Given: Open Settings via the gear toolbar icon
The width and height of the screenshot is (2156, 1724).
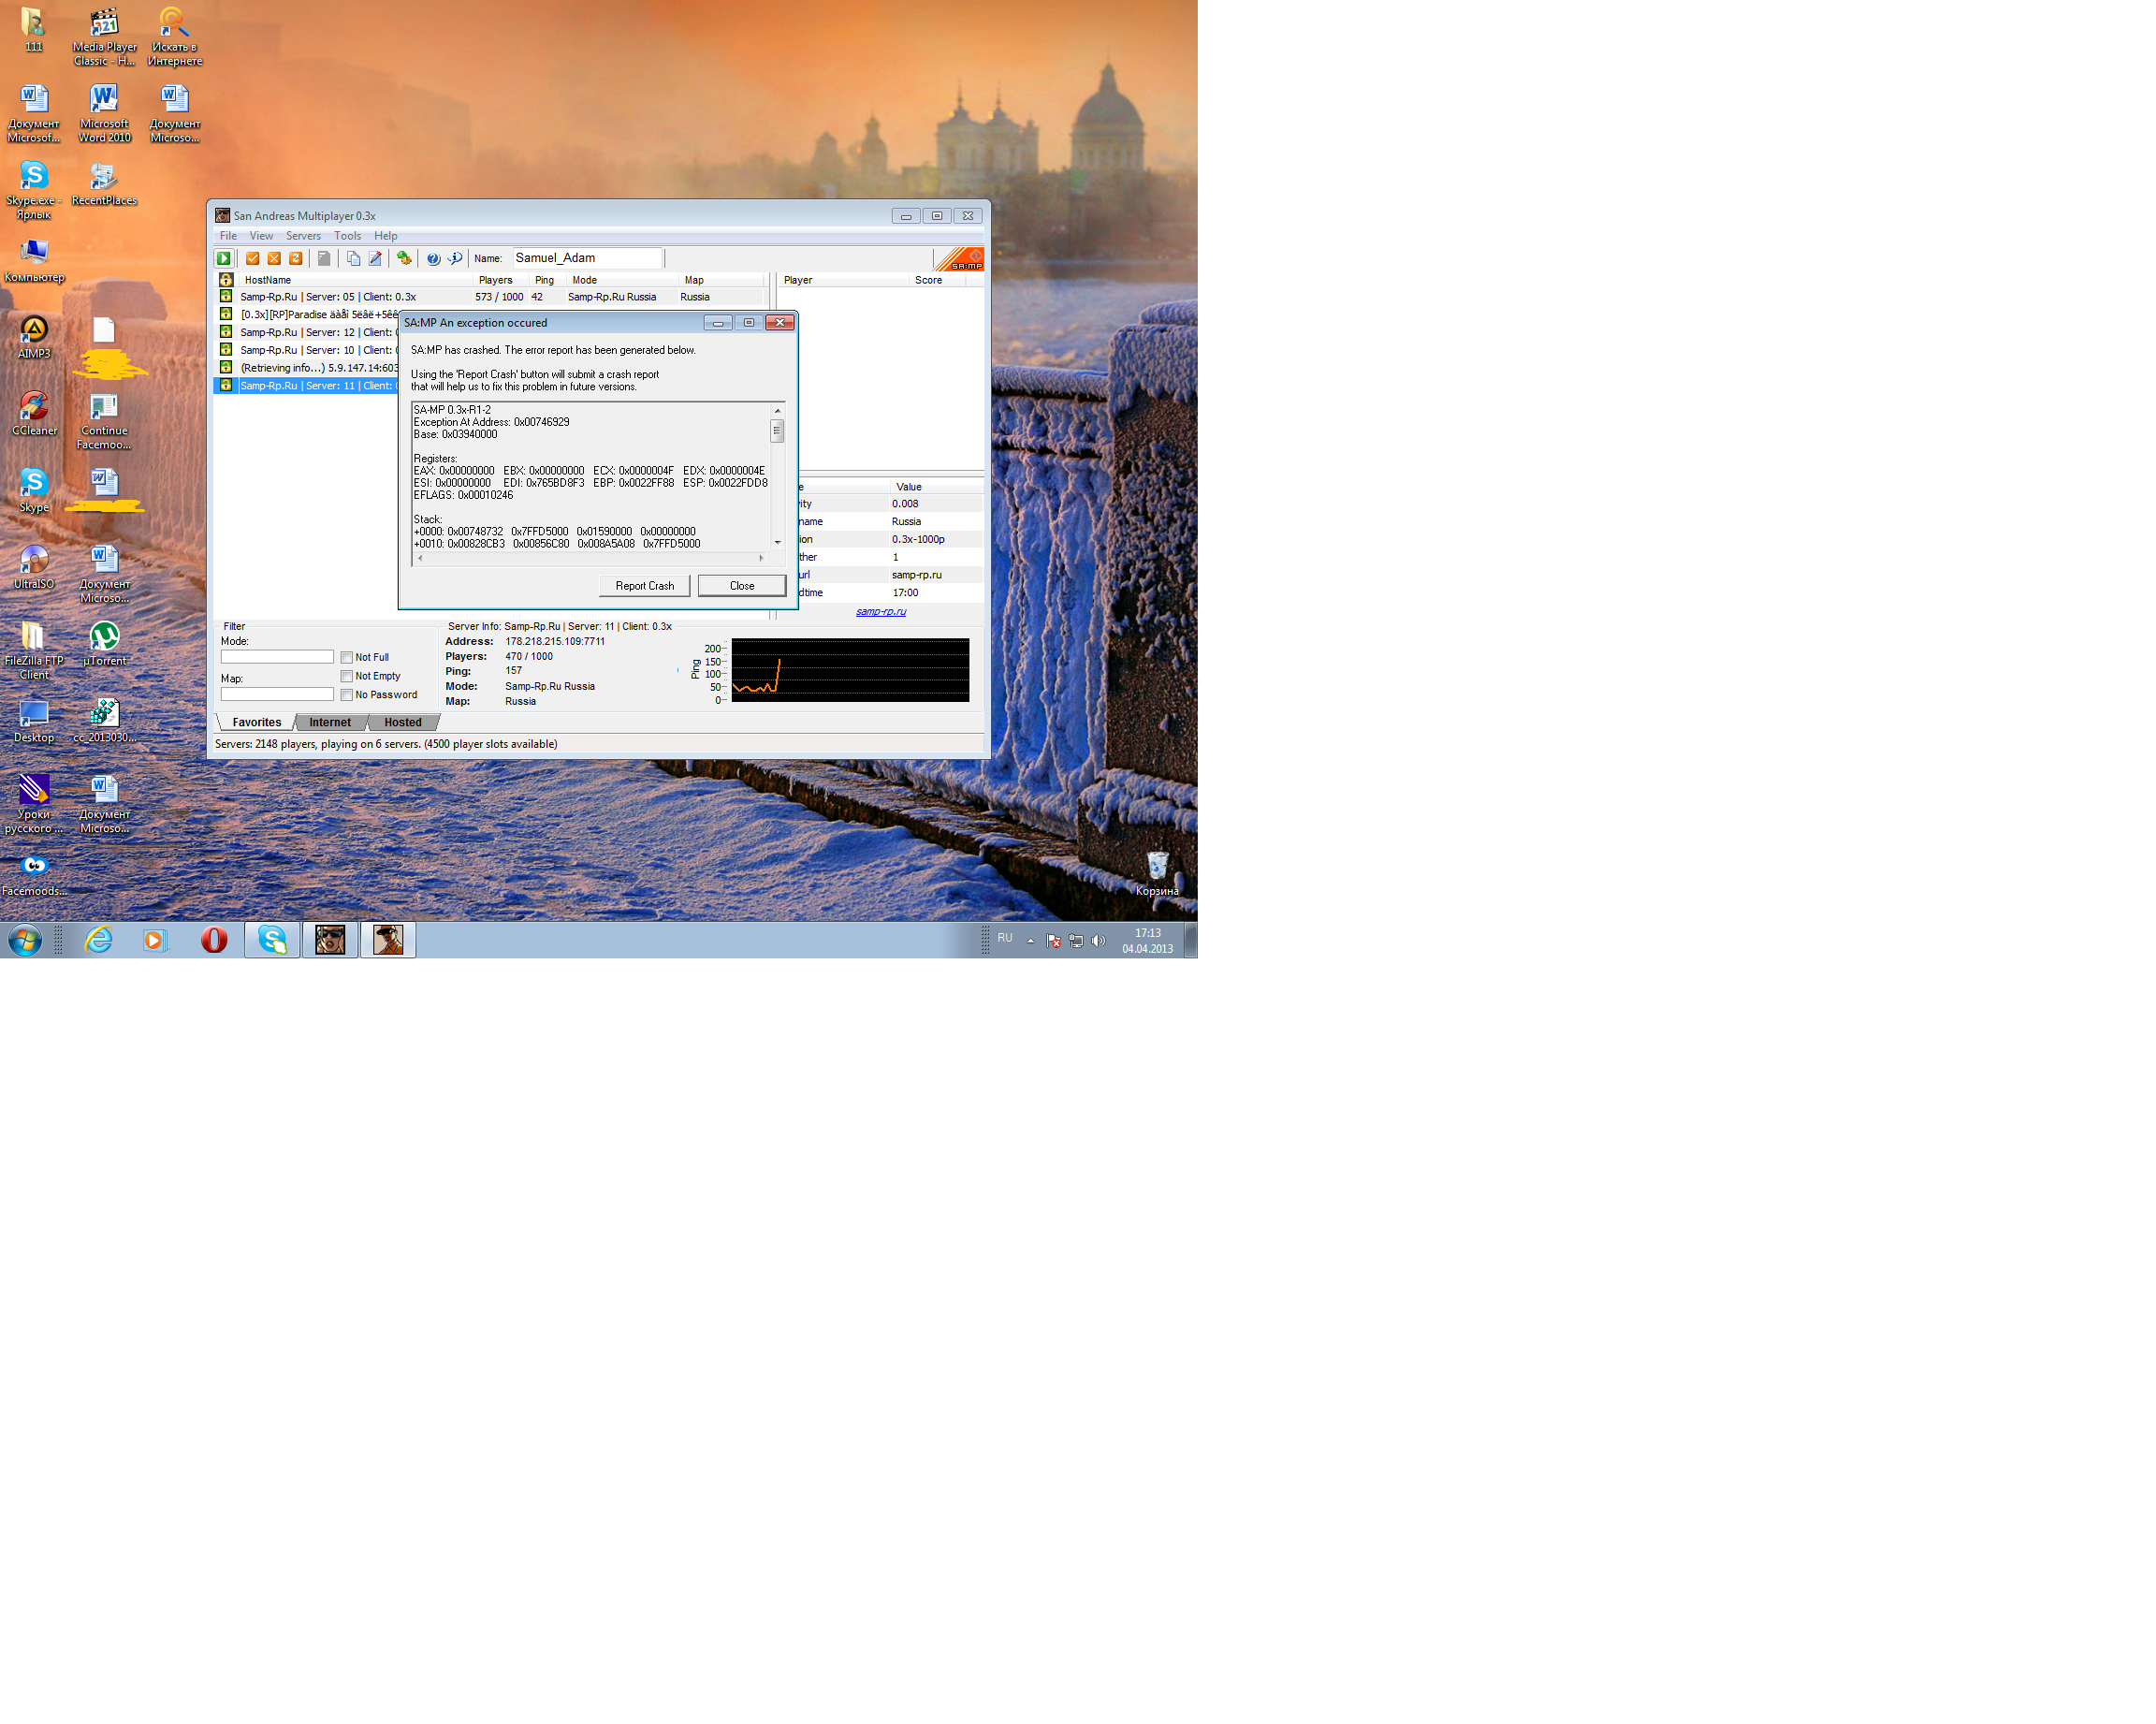Looking at the screenshot, I should [x=404, y=258].
